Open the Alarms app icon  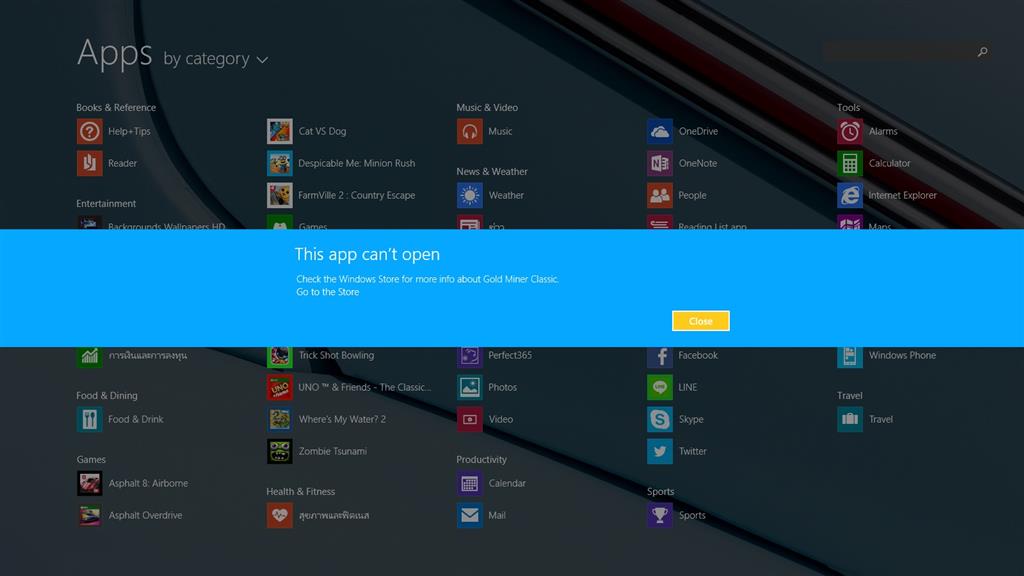[x=850, y=131]
